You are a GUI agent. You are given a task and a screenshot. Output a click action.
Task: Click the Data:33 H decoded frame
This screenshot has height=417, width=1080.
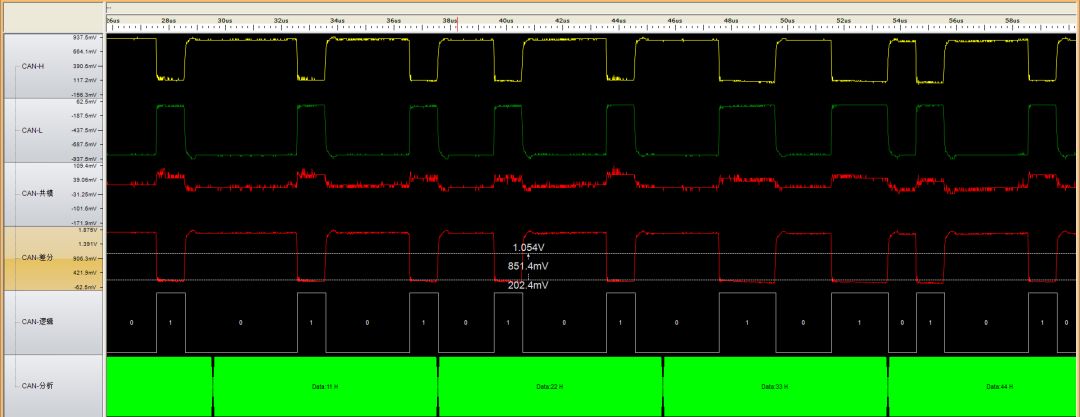(x=774, y=387)
